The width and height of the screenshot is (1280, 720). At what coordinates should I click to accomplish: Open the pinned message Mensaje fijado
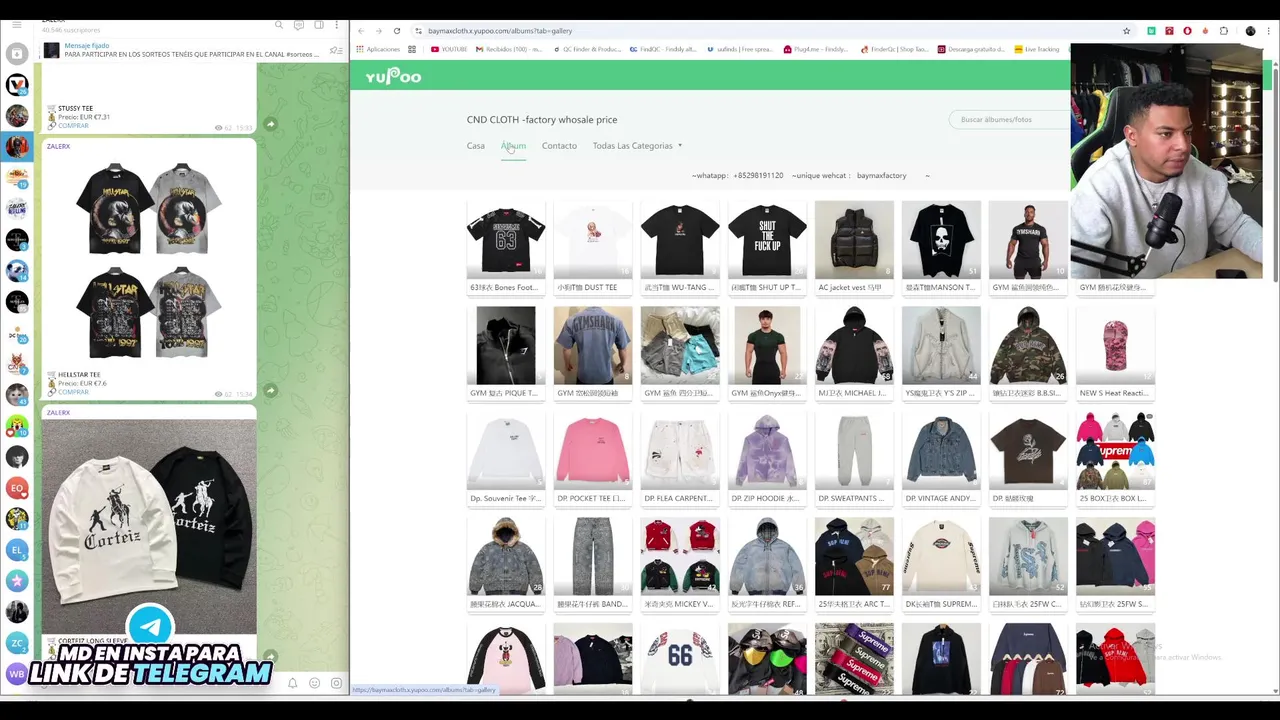click(x=190, y=50)
